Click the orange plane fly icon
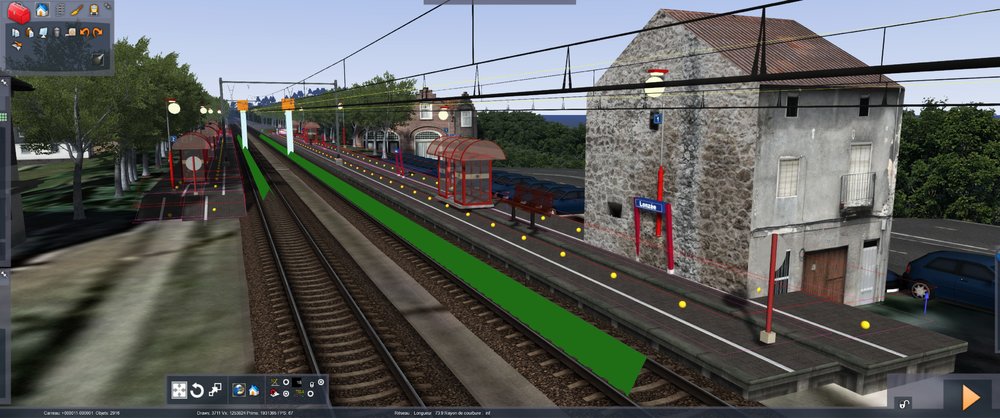 click(17, 45)
